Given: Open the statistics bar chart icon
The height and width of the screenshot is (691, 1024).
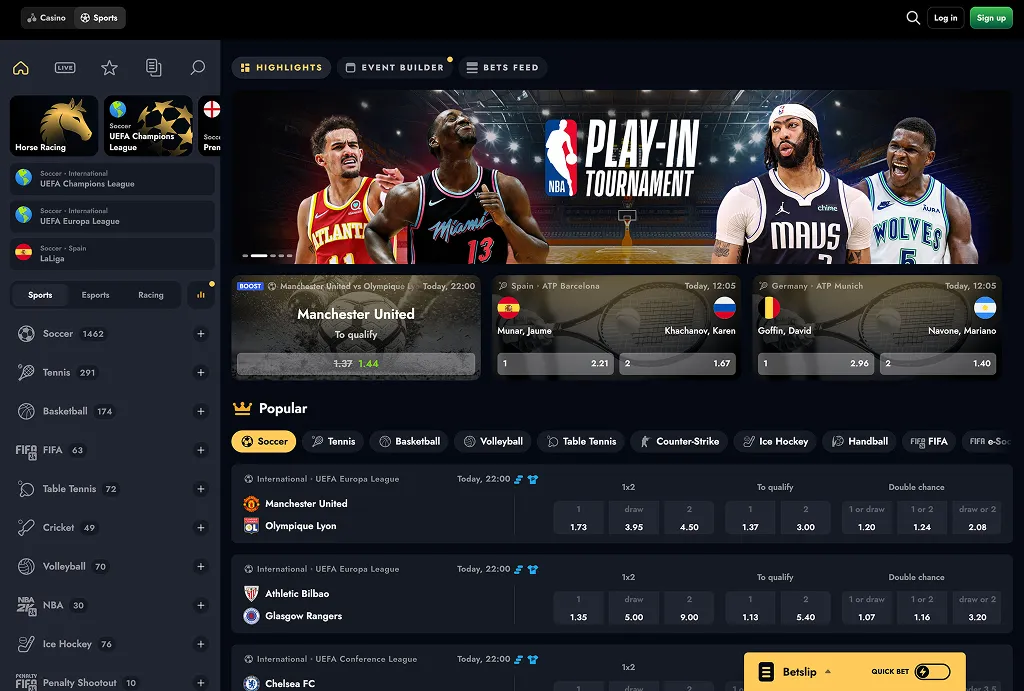Looking at the screenshot, I should pyautogui.click(x=201, y=295).
